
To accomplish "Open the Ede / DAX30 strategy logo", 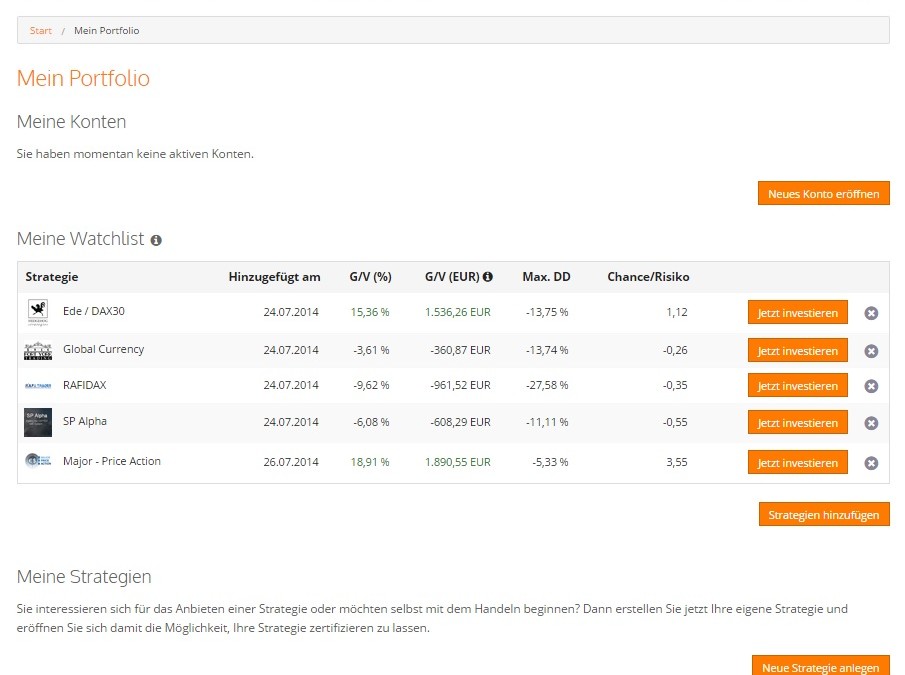I will (37, 312).
